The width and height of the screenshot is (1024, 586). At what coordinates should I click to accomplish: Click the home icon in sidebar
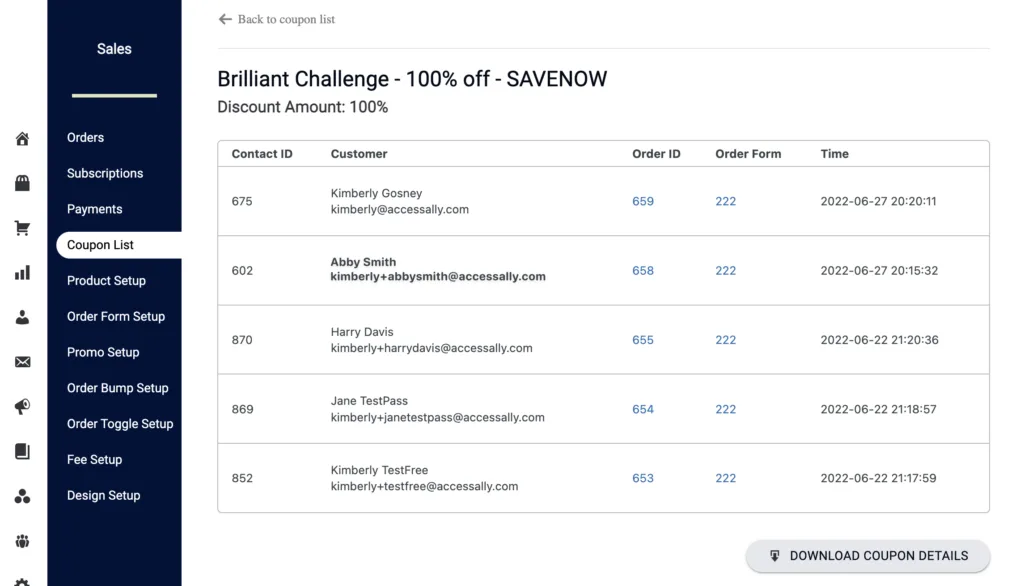pyautogui.click(x=22, y=138)
